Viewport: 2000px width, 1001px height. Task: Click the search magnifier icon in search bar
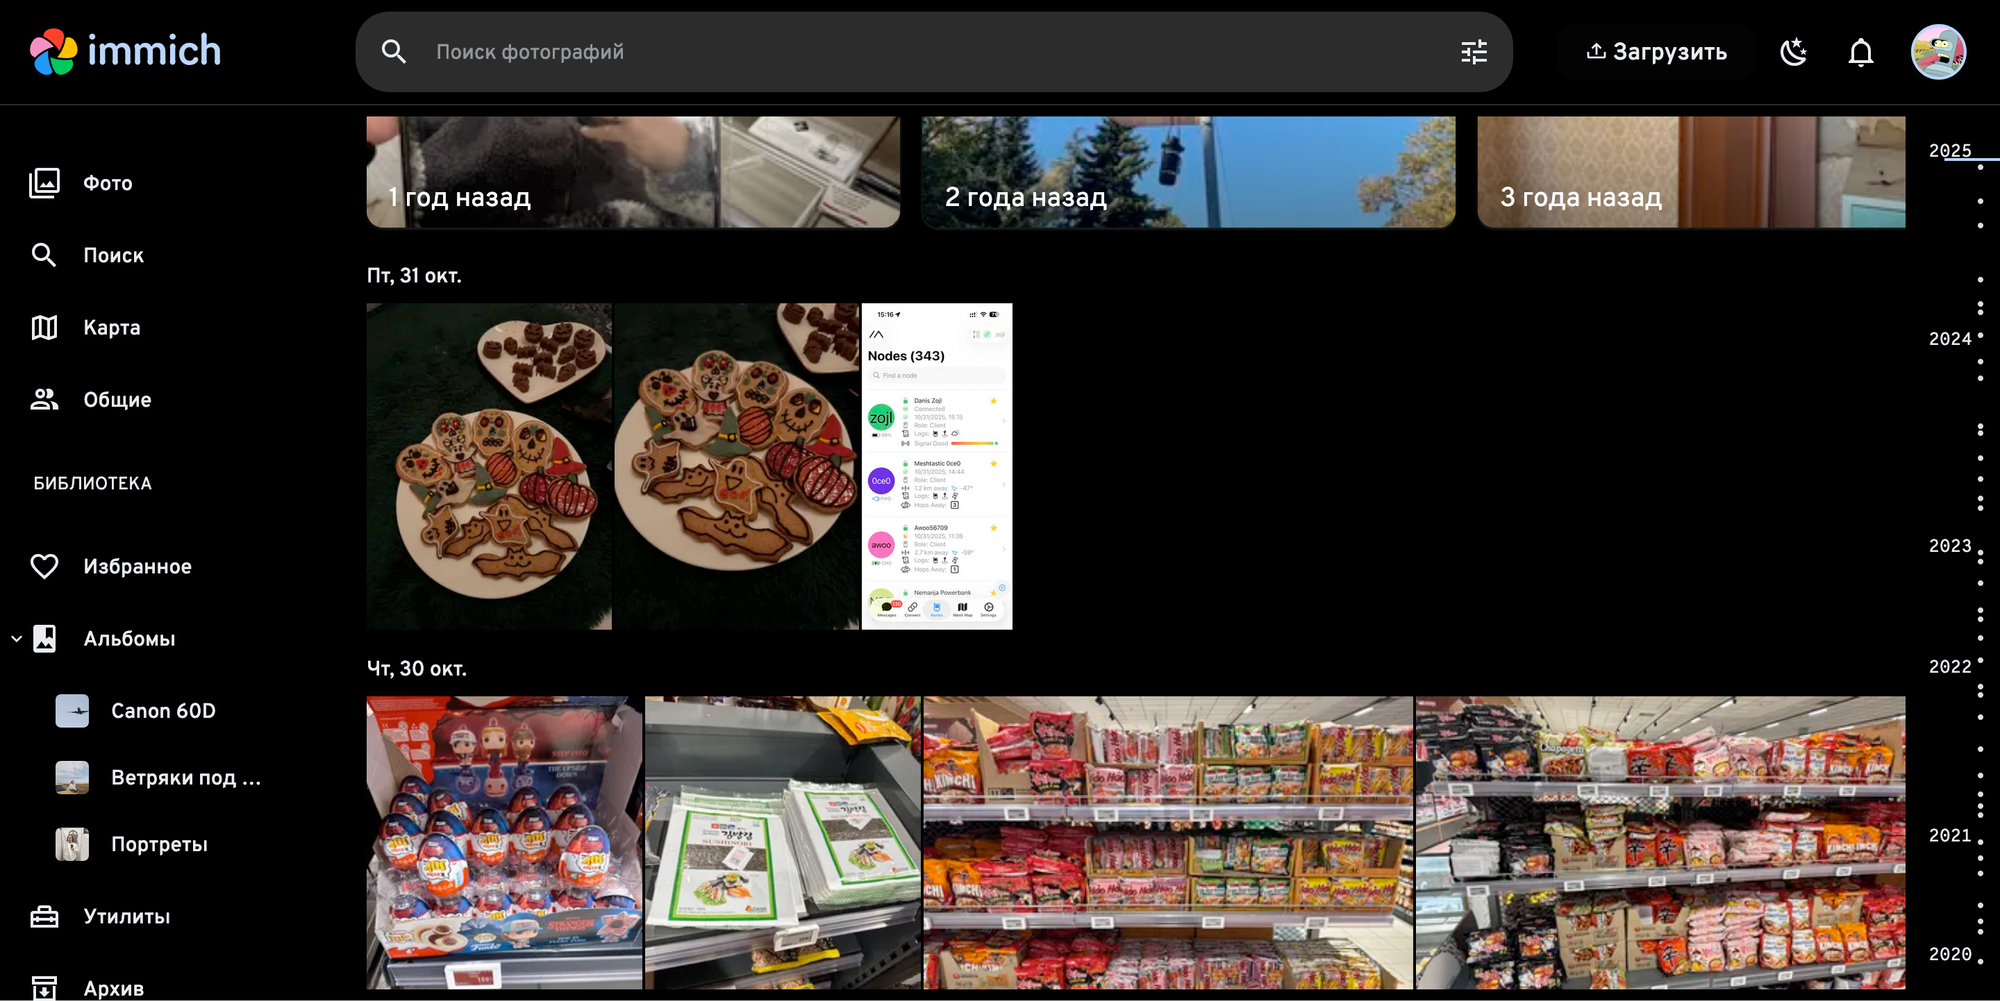pyautogui.click(x=394, y=52)
